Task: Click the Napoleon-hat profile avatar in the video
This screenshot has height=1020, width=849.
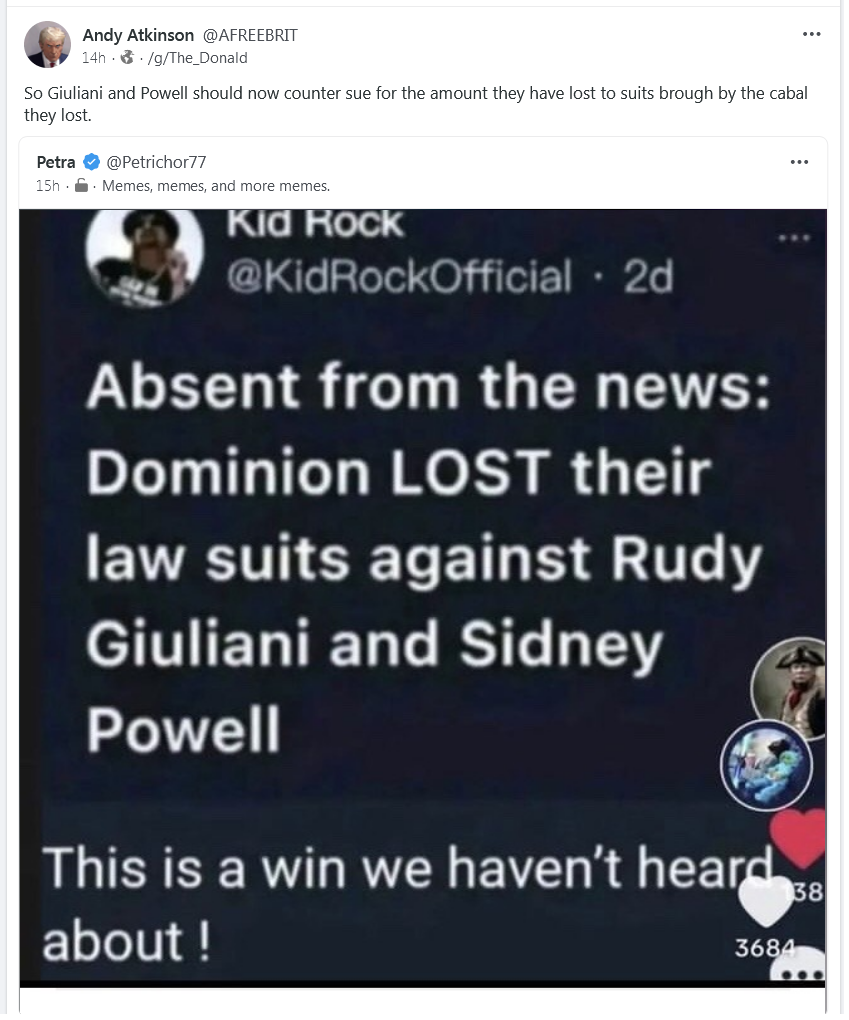Action: pyautogui.click(x=789, y=688)
